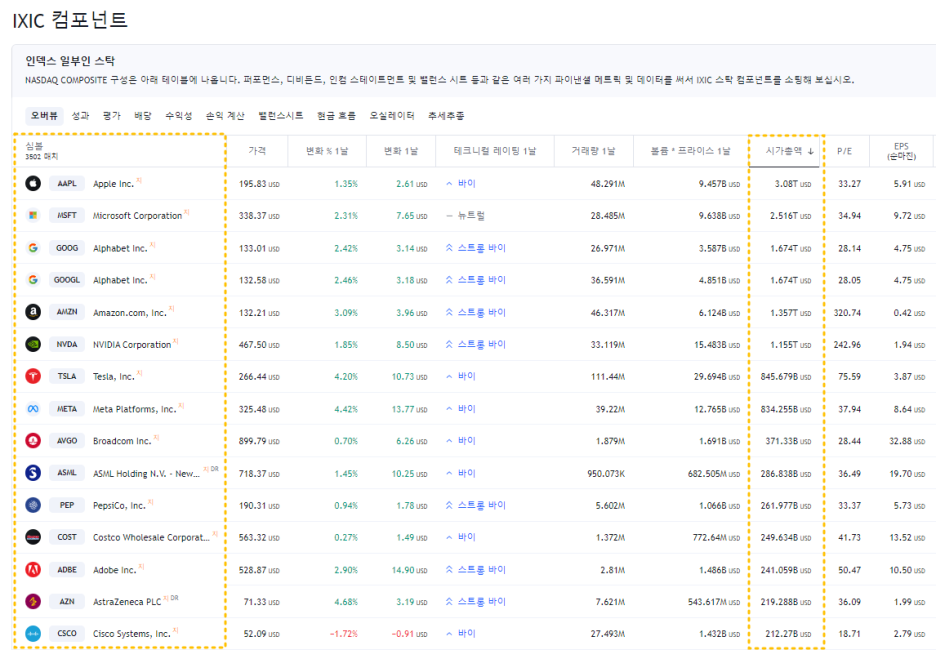Click the Costco logo icon
Image resolution: width=936 pixels, height=650 pixels.
tap(33, 537)
